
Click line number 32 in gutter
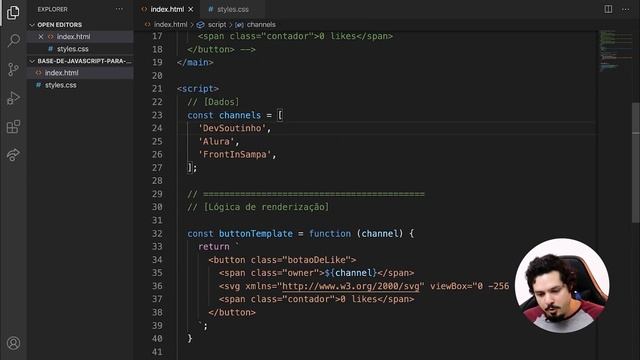tap(157, 233)
